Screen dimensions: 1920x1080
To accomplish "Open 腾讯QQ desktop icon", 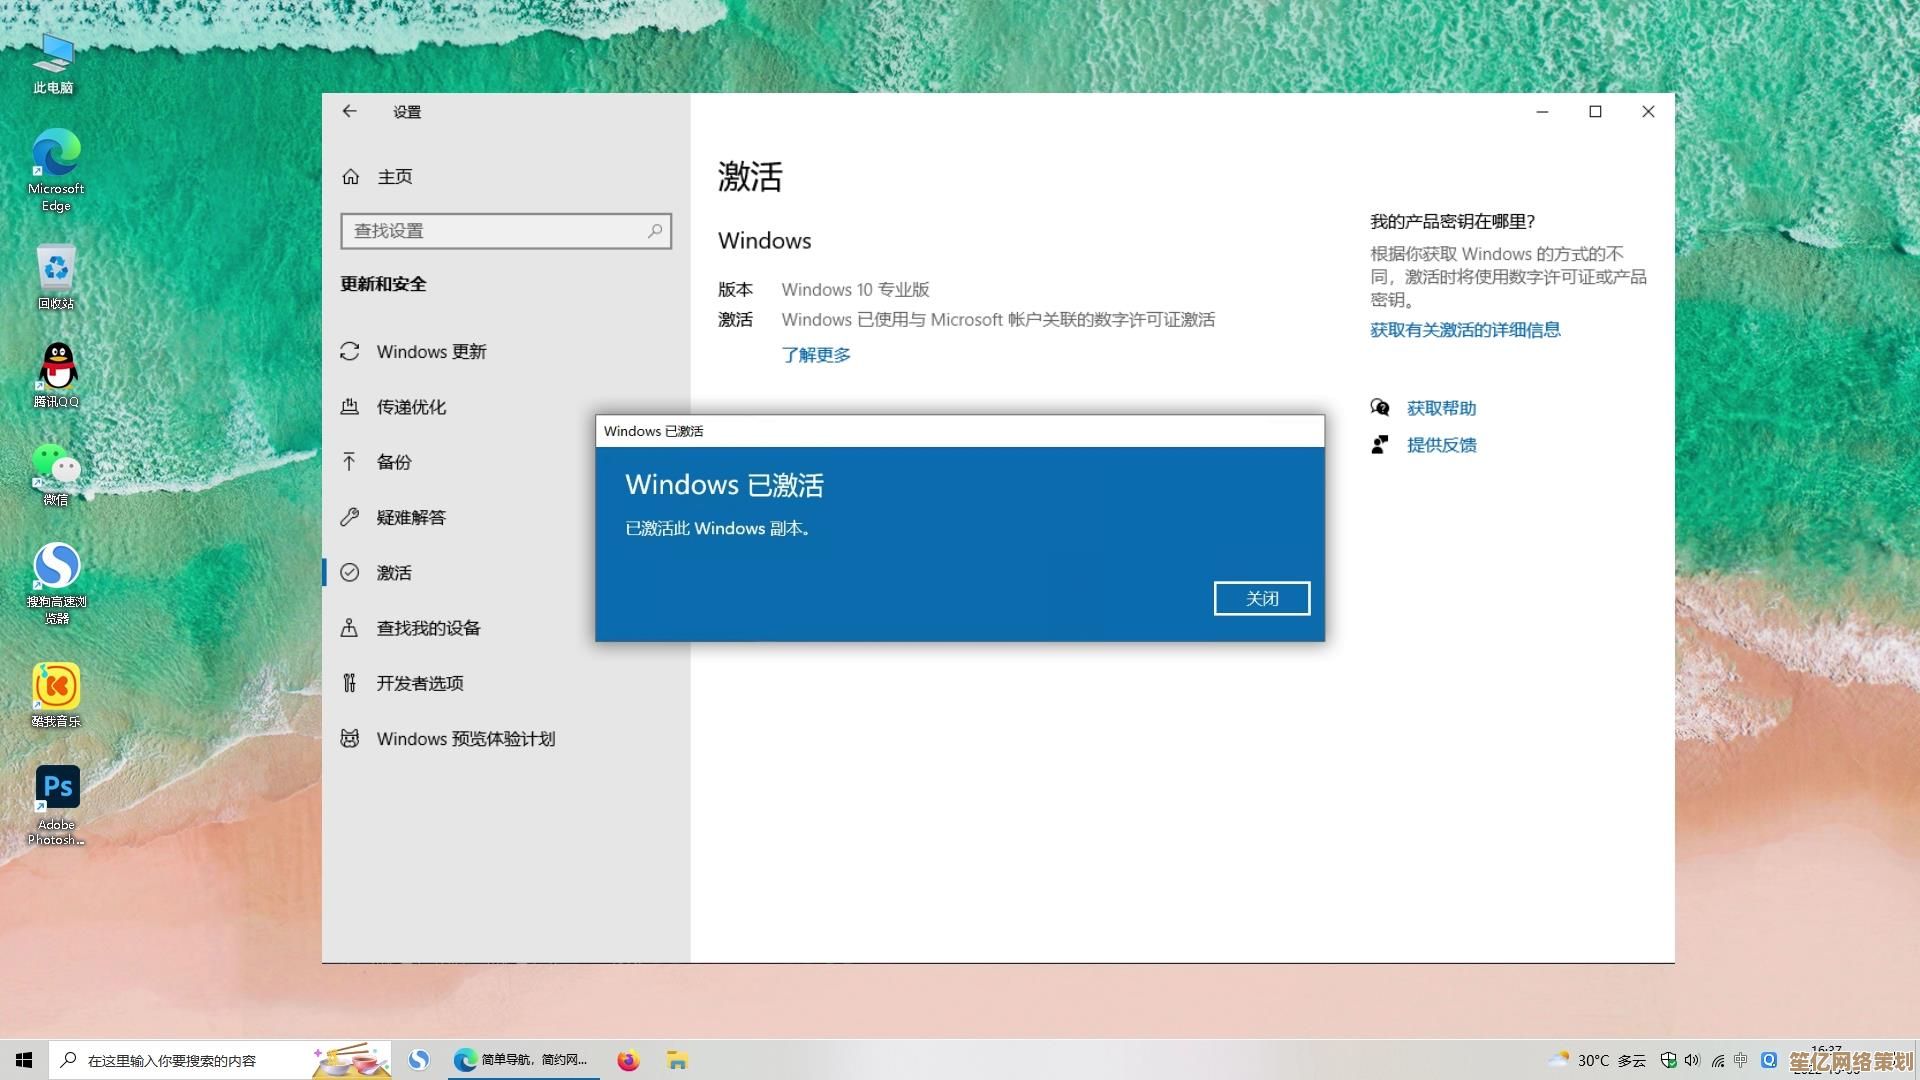I will (57, 368).
